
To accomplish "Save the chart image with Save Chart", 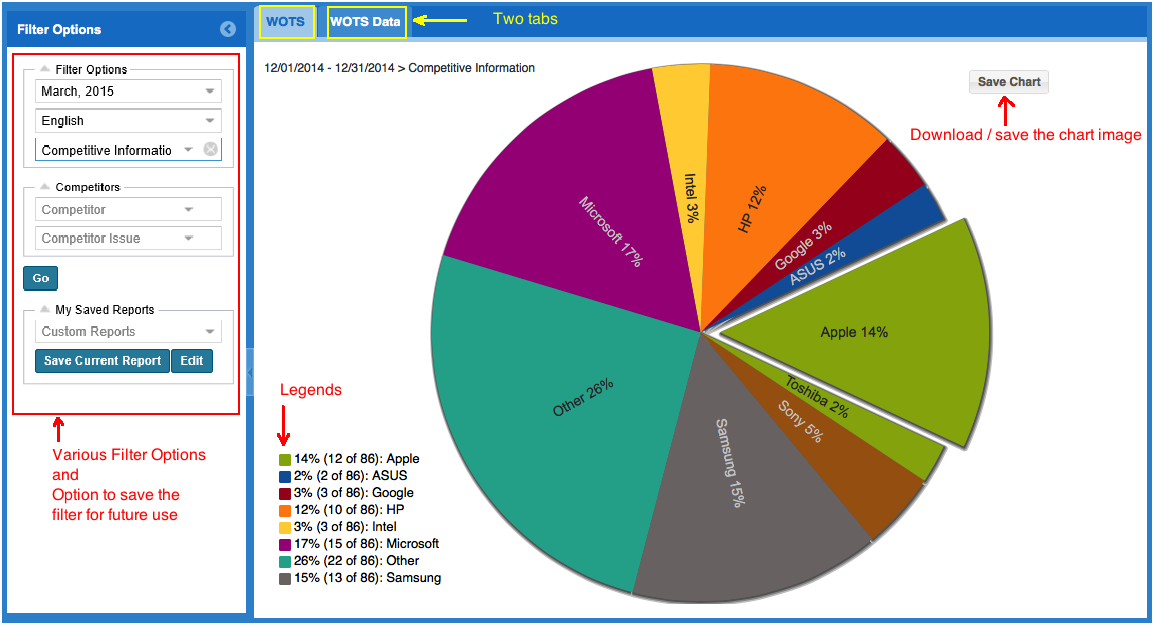I will [x=1009, y=82].
